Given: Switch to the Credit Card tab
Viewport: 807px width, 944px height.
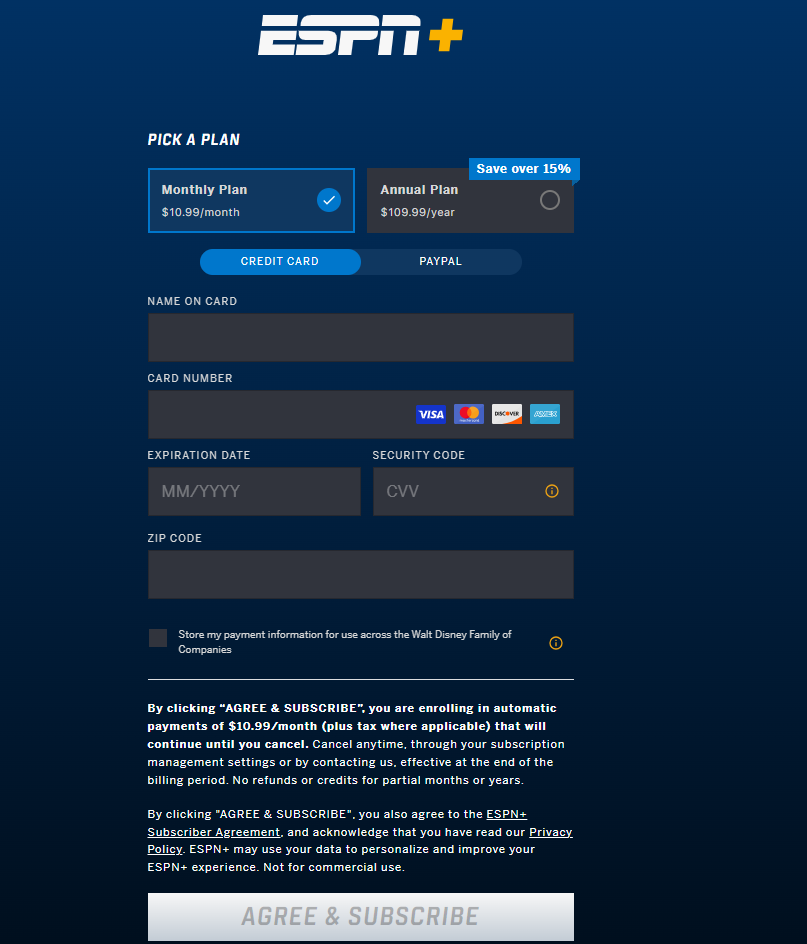Looking at the screenshot, I should point(280,262).
